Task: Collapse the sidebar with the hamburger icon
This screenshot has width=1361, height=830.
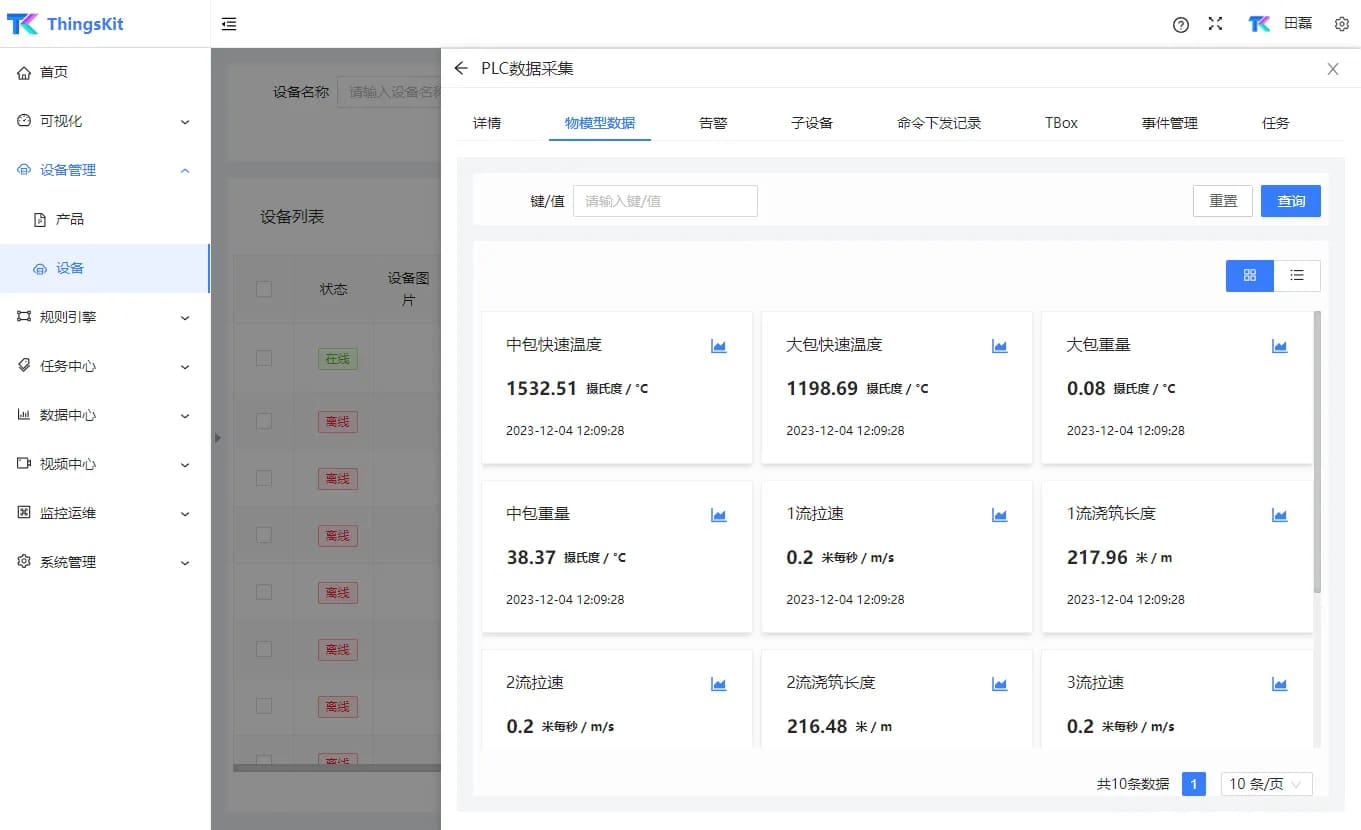Action: coord(228,23)
